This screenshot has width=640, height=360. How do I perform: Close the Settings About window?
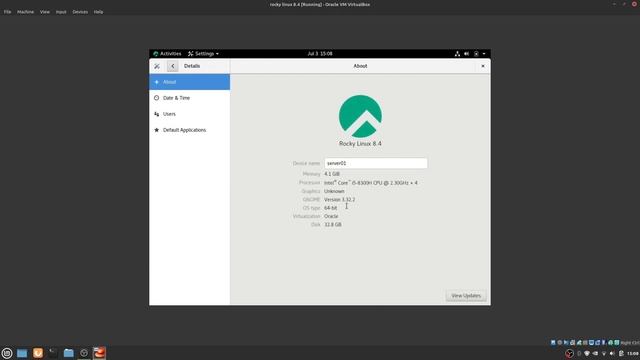[x=483, y=66]
